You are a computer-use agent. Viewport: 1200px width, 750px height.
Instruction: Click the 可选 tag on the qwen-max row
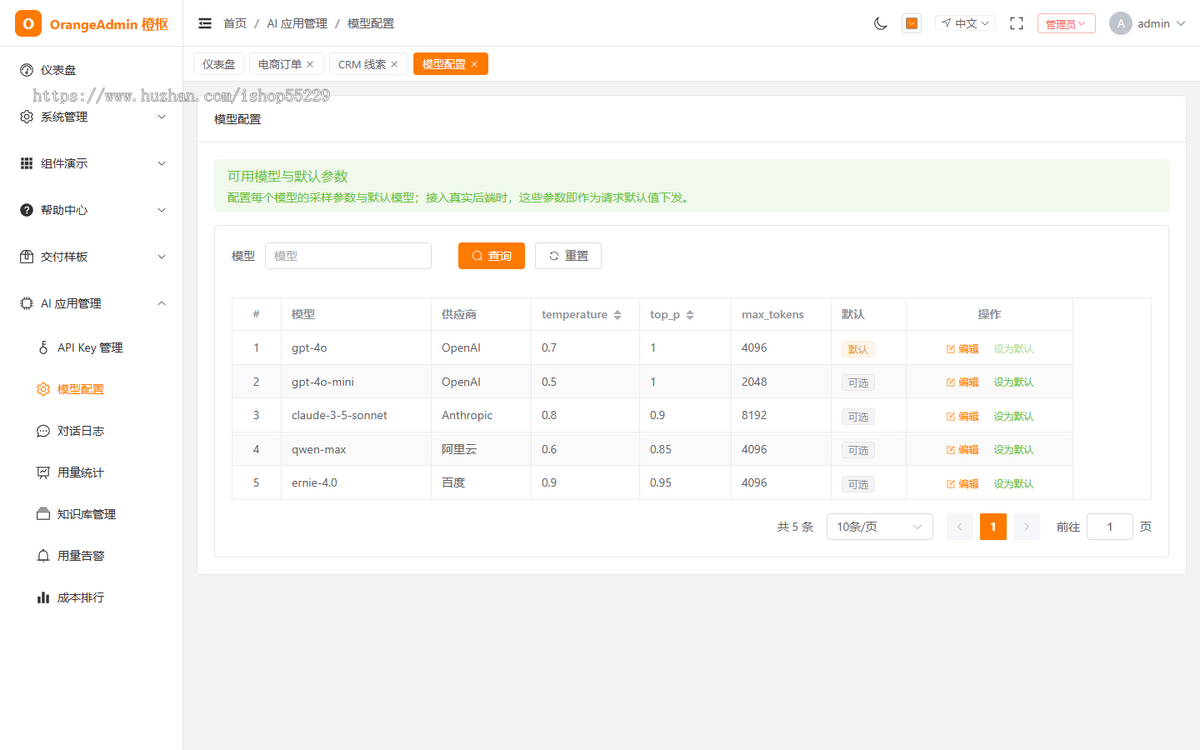coord(858,450)
